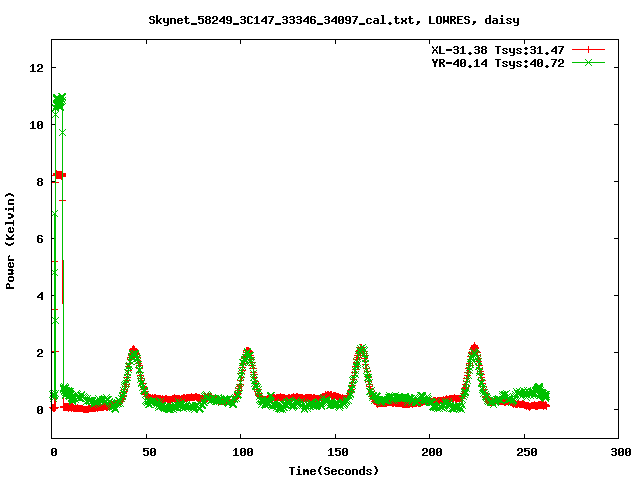Viewport: 640px width, 480px height.
Task: Click x-axis tick label 150
Action: pos(337,452)
